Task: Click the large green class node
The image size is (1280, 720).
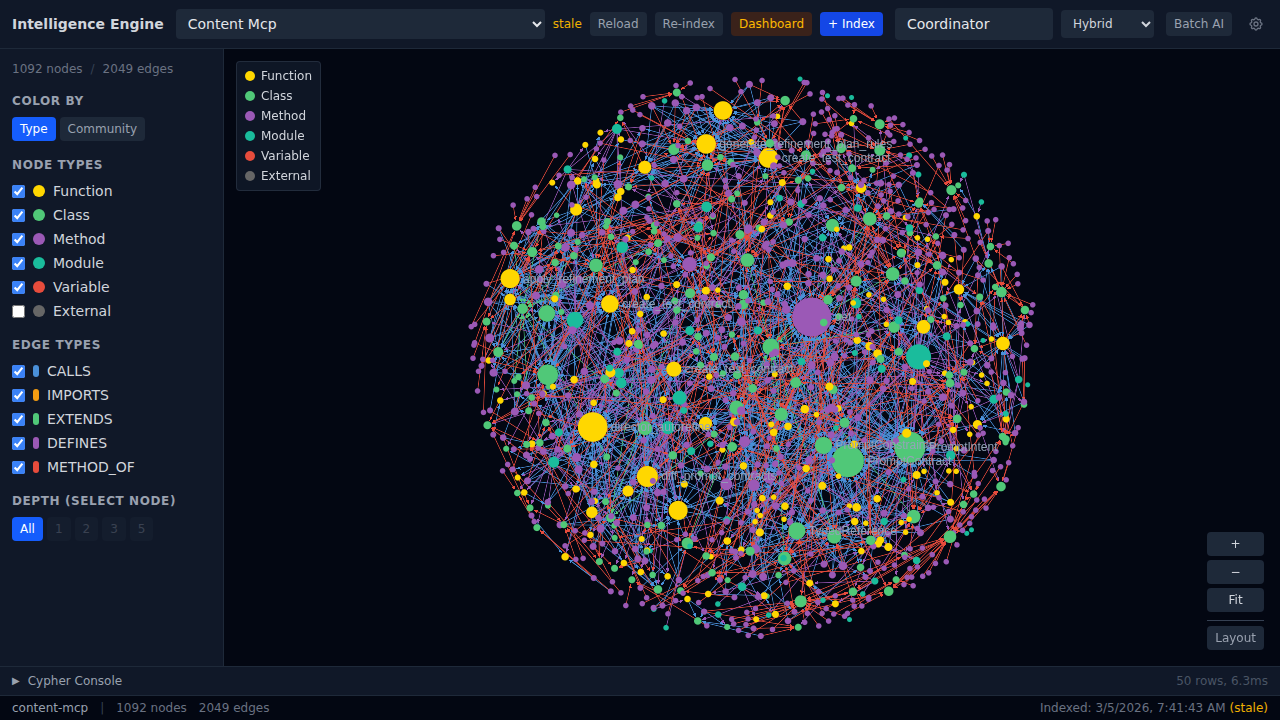Action: 848,461
